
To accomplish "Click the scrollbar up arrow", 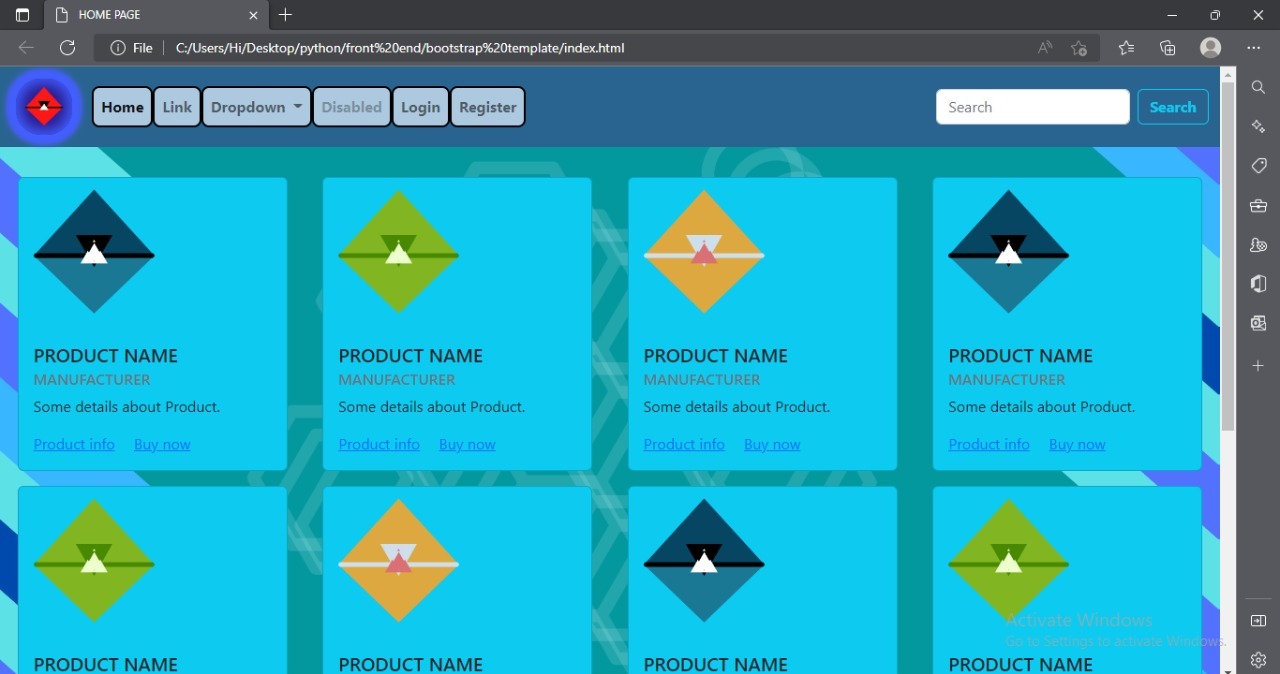I will tap(1228, 74).
